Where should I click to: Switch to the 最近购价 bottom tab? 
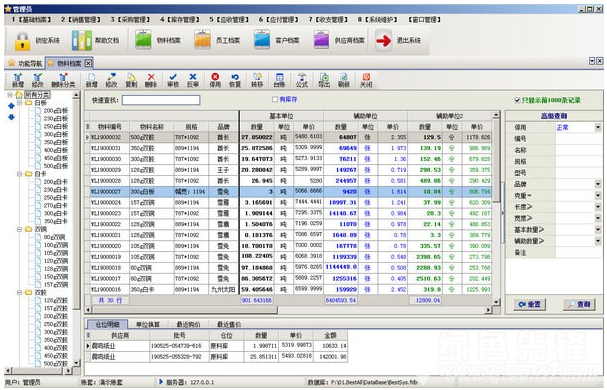pos(188,324)
